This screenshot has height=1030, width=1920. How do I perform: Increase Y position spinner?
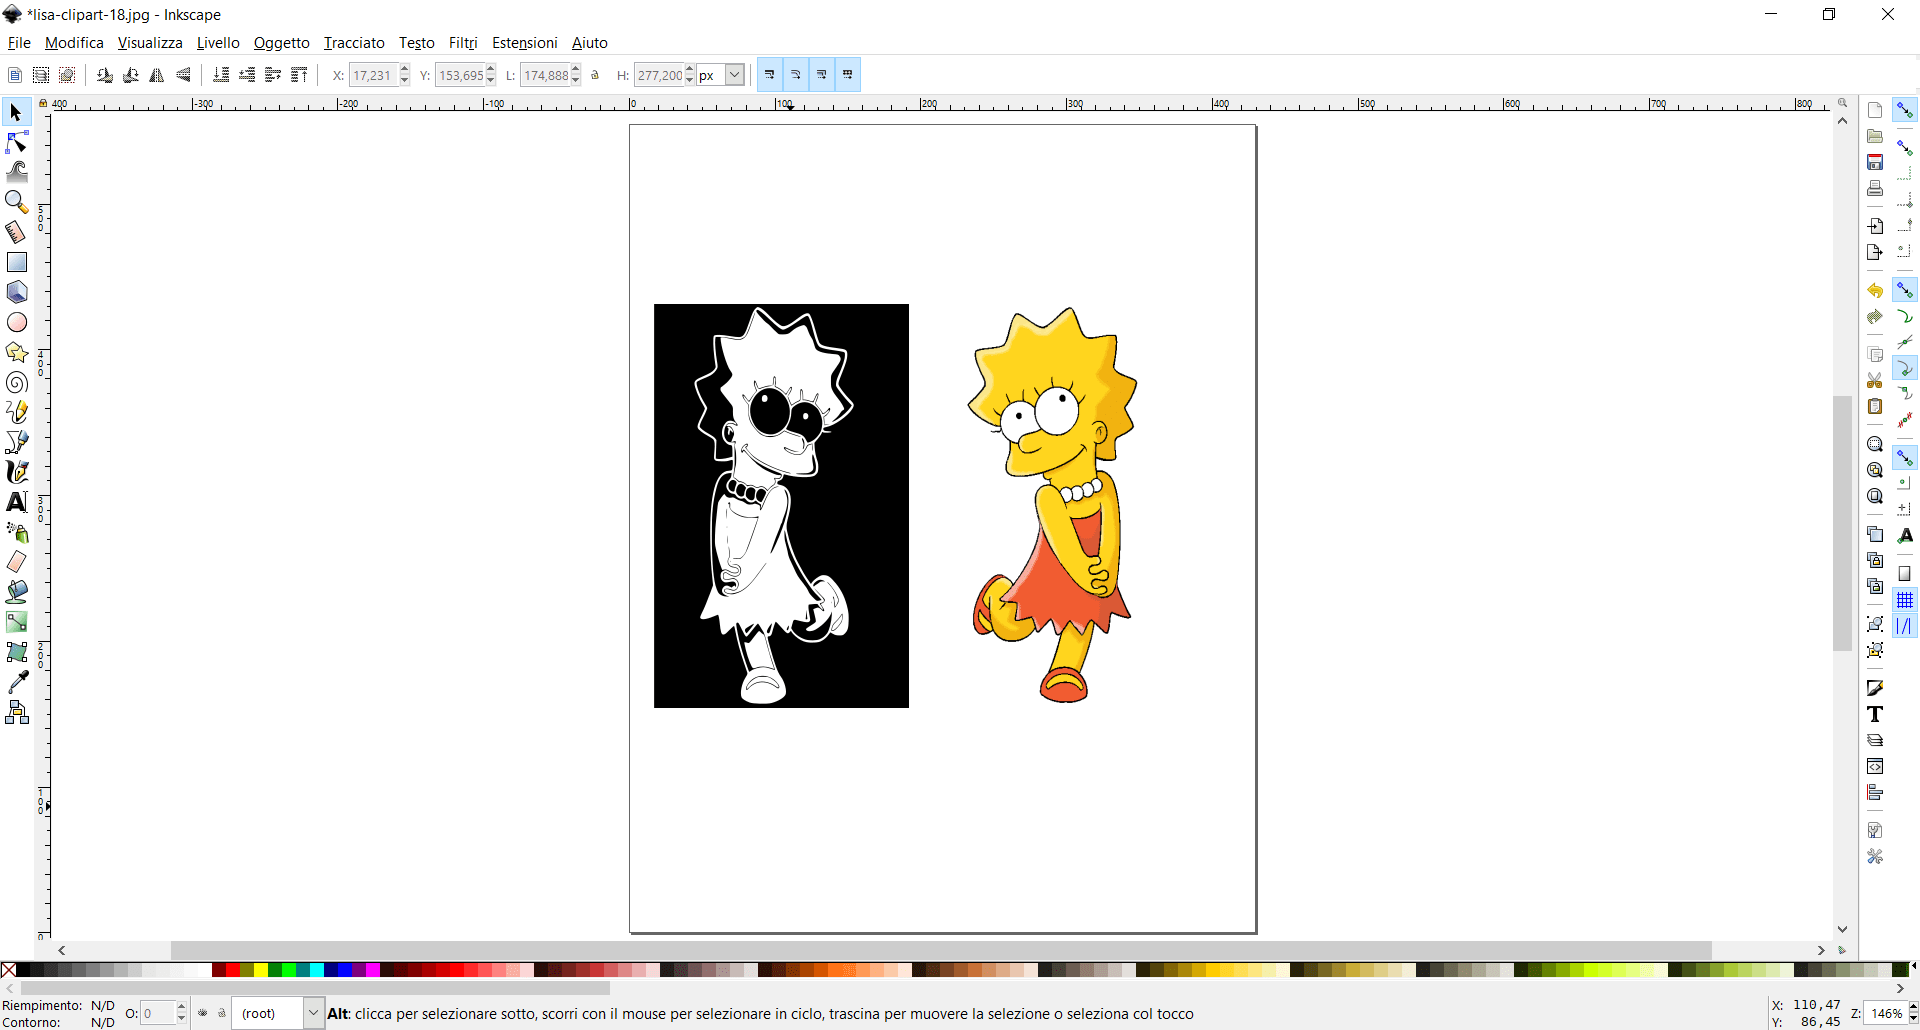(490, 70)
